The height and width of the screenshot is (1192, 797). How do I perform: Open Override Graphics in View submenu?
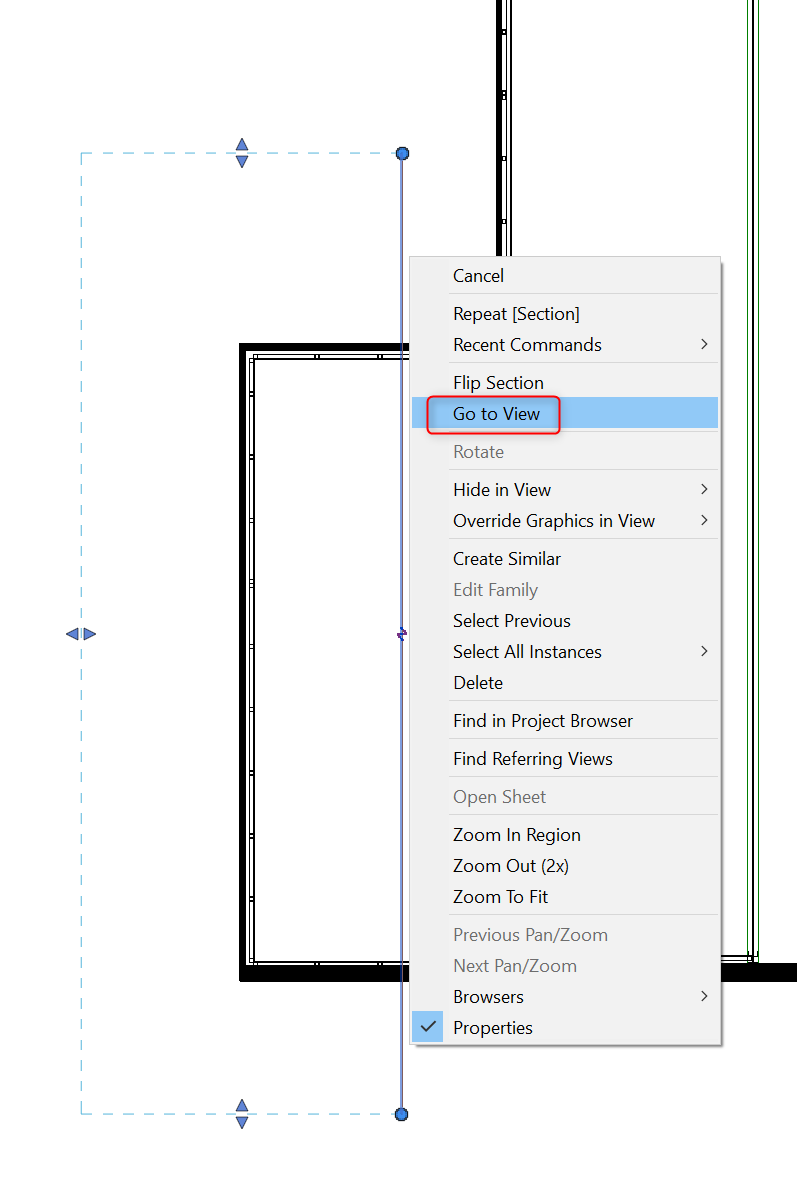(564, 522)
